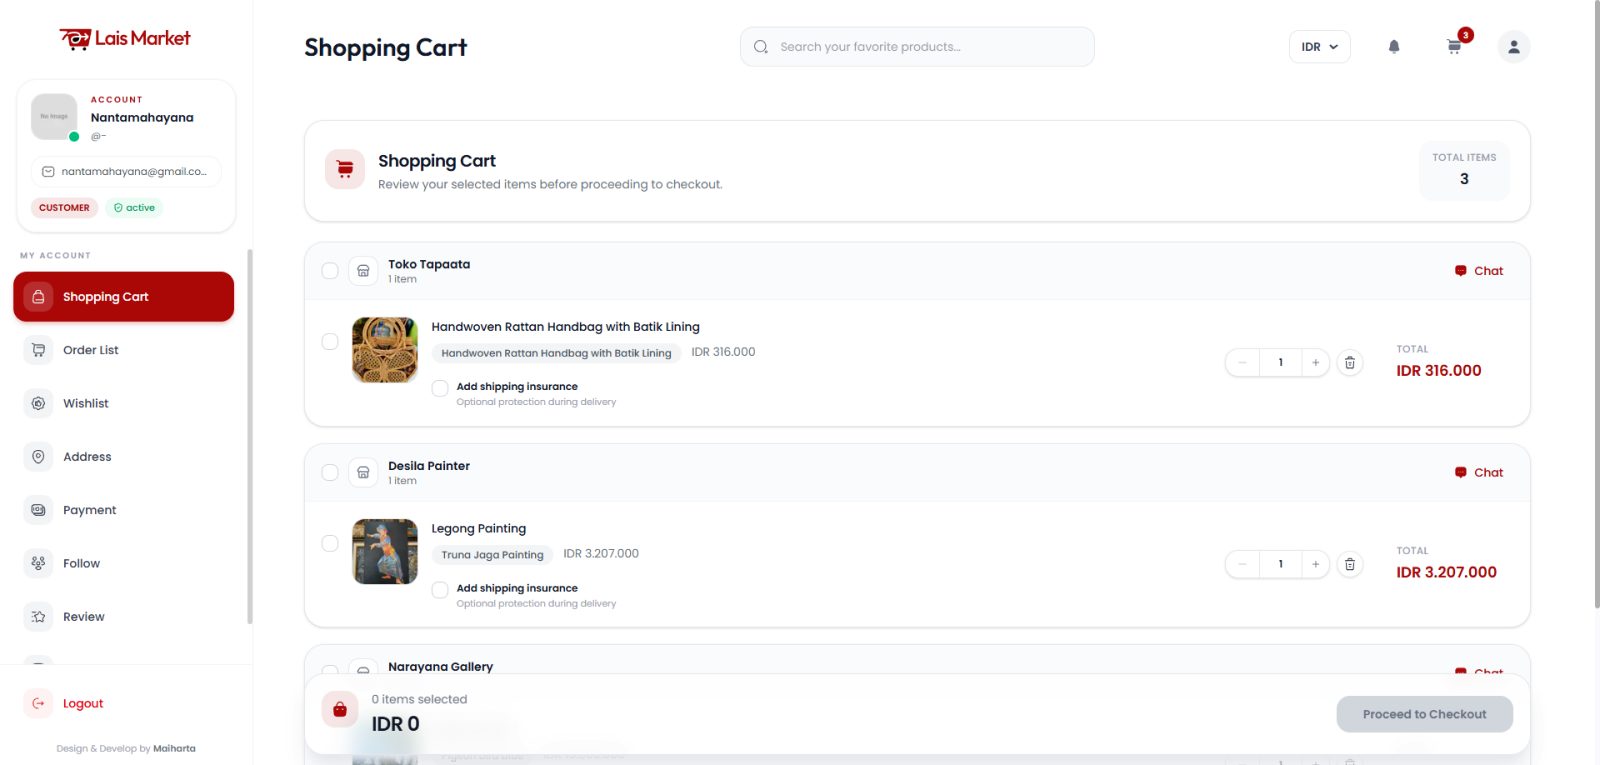
Task: Select the Handwoven Rattan Handbag item checkbox
Action: (x=330, y=342)
